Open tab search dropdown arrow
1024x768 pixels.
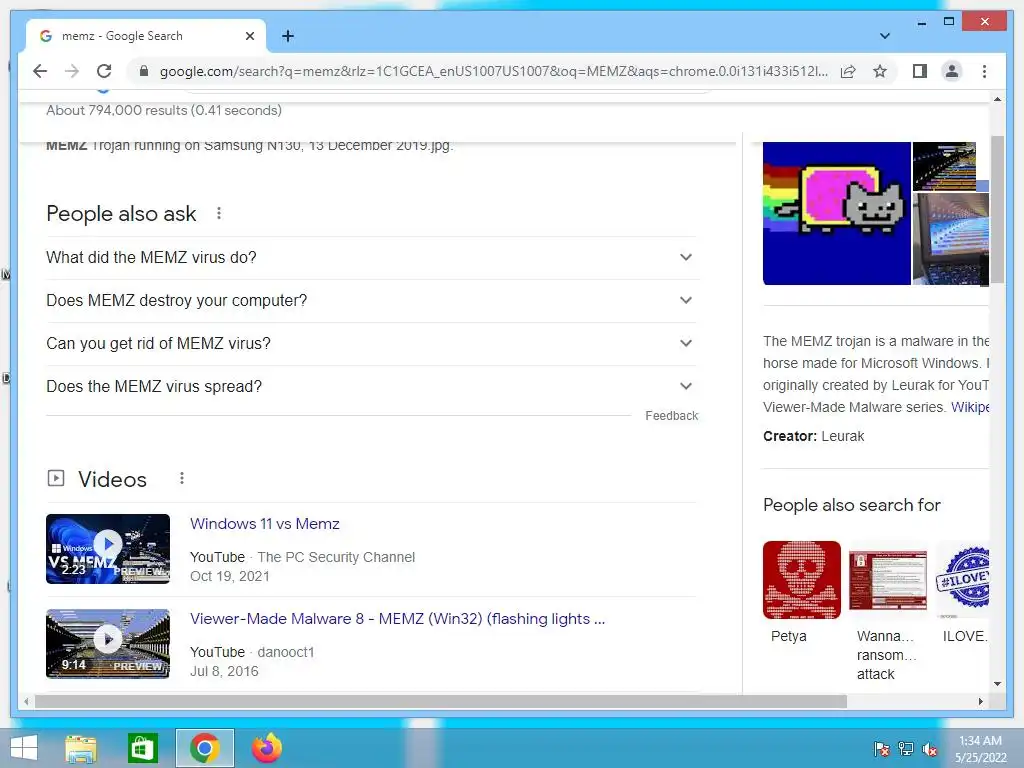coord(884,36)
